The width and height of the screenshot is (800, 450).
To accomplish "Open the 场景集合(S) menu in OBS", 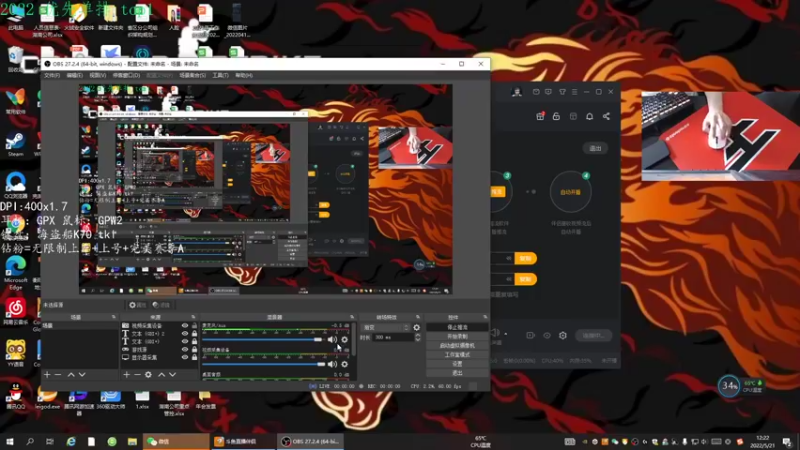I will pos(192,76).
